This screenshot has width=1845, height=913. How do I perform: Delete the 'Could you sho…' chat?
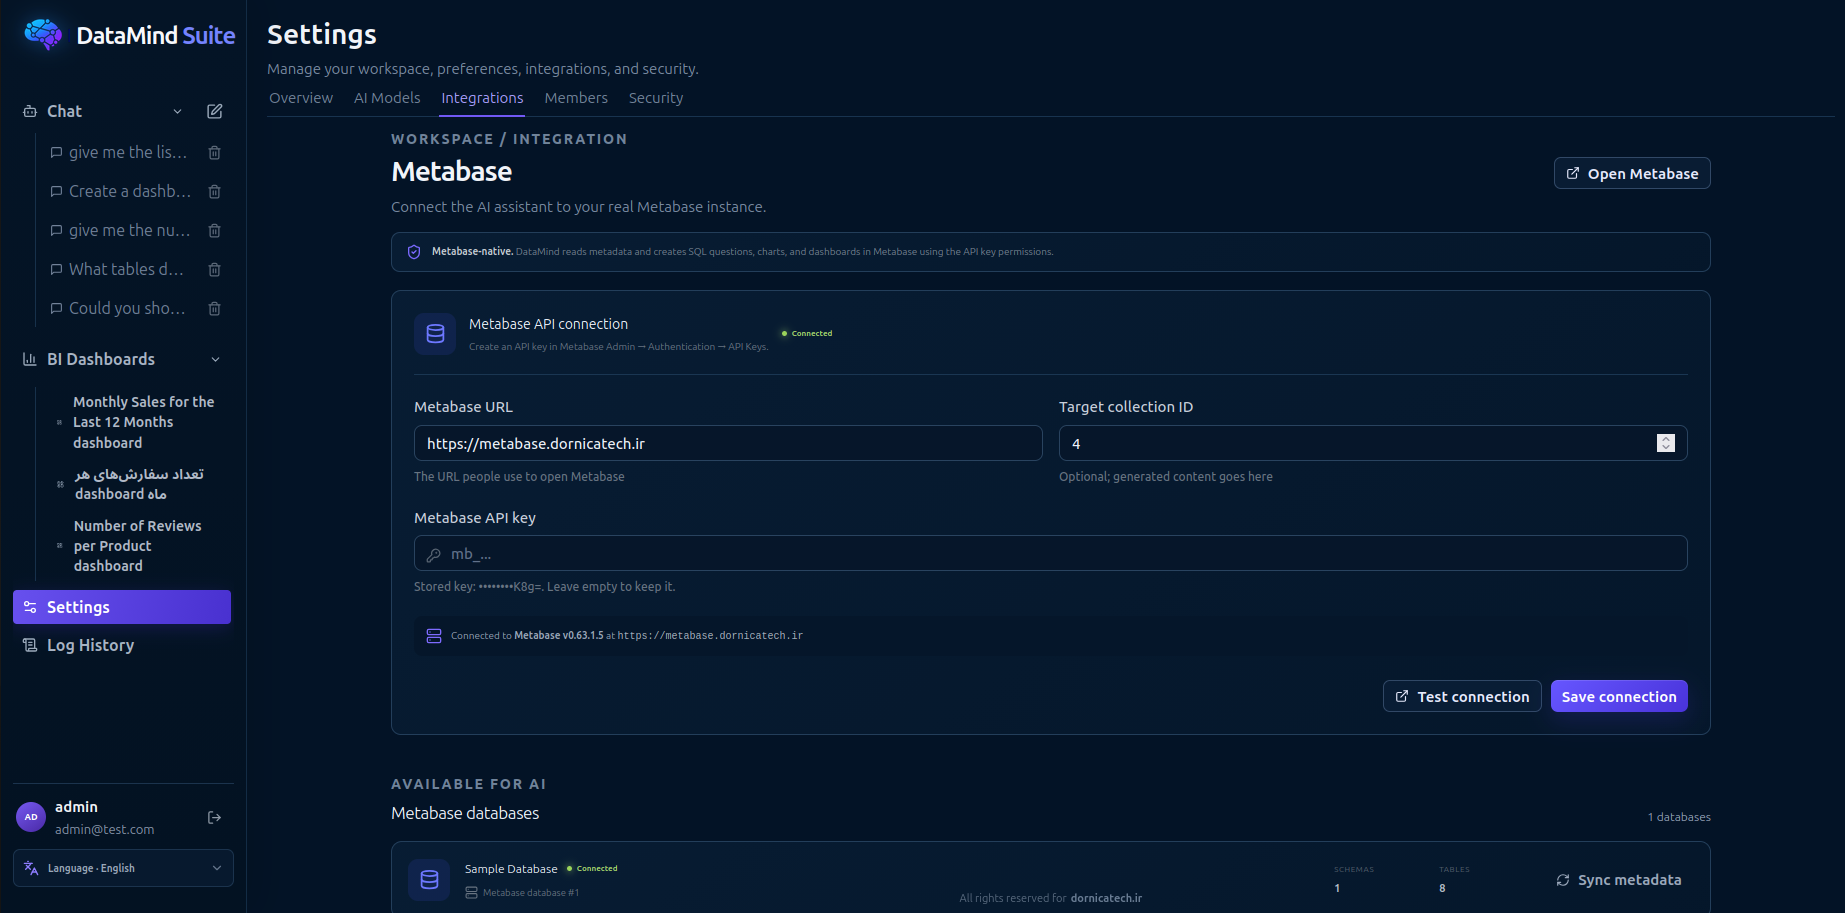coord(214,308)
